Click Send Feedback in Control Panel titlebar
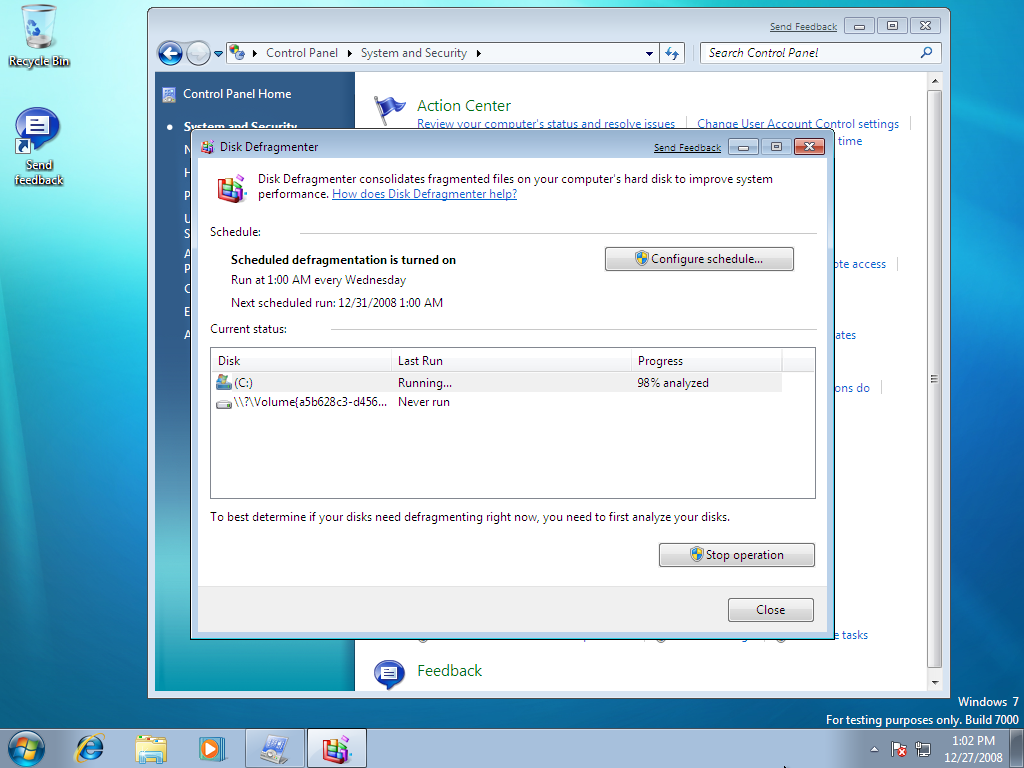The image size is (1024, 768). [803, 27]
